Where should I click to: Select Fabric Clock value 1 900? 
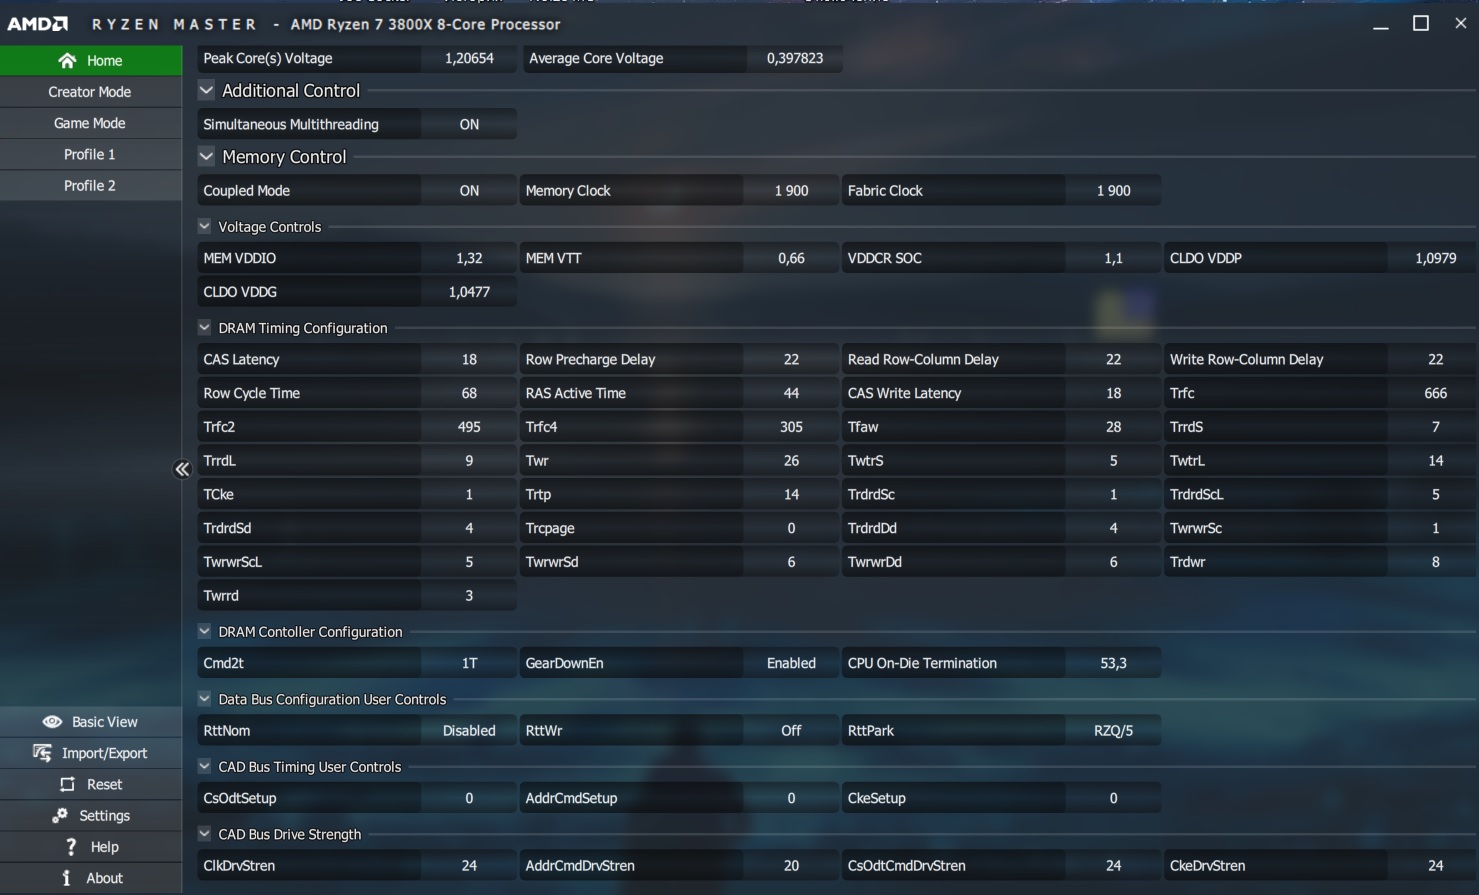tap(1113, 190)
